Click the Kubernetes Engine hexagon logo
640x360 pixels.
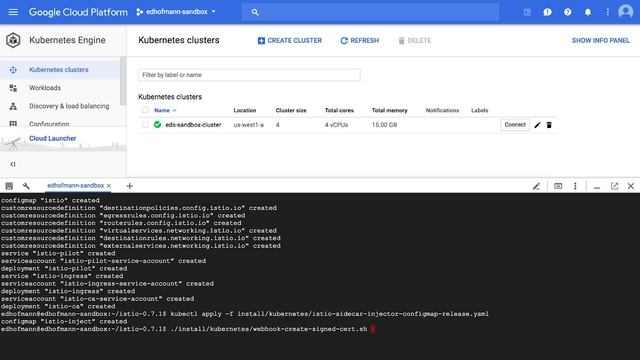13,40
